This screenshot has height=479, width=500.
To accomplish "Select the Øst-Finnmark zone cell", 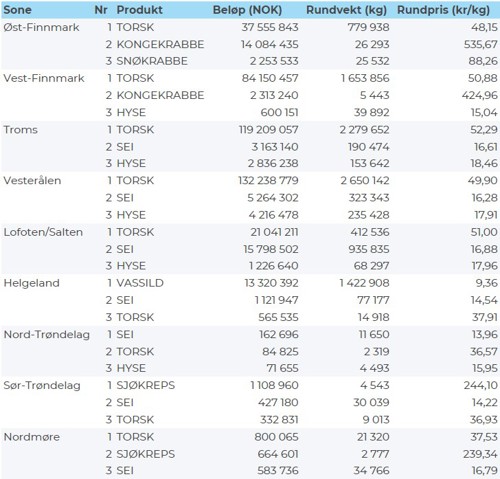I will (x=41, y=27).
